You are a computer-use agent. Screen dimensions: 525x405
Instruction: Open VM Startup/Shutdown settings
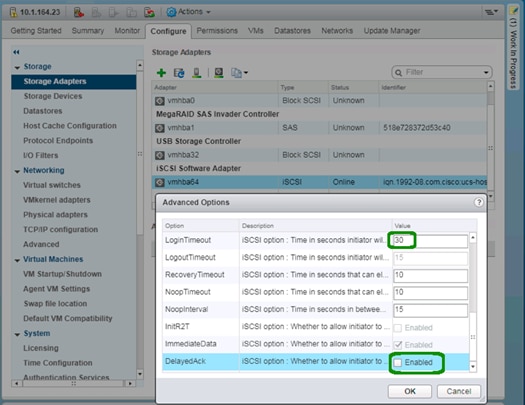coord(62,274)
